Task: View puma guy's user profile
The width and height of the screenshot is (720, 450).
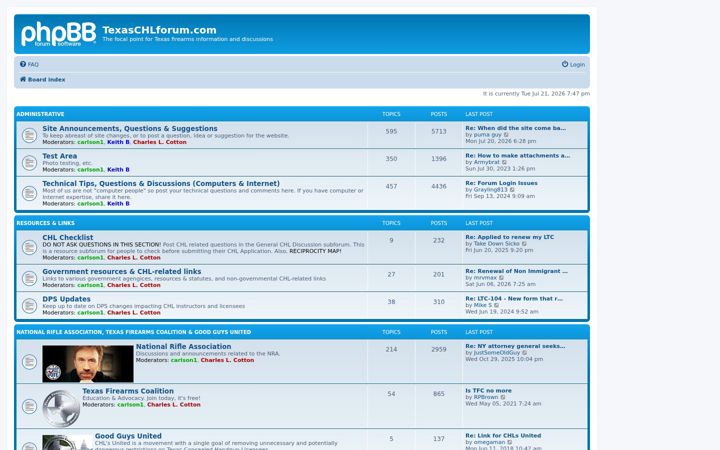Action: coord(488,135)
